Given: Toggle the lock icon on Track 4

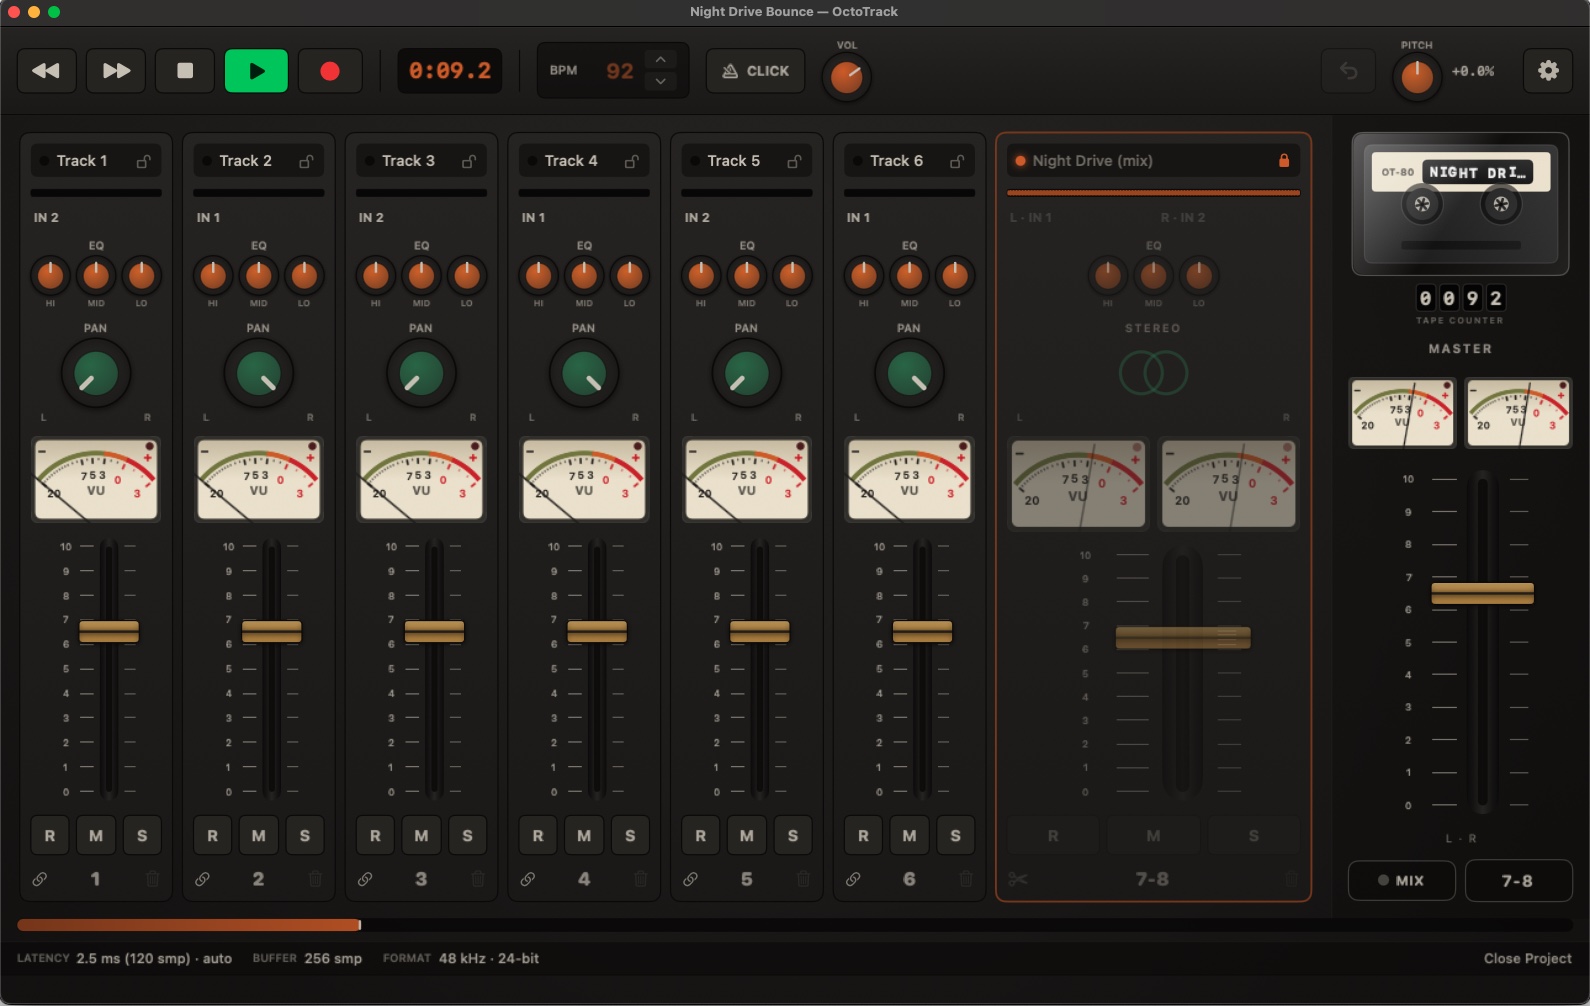Looking at the screenshot, I should click(631, 161).
